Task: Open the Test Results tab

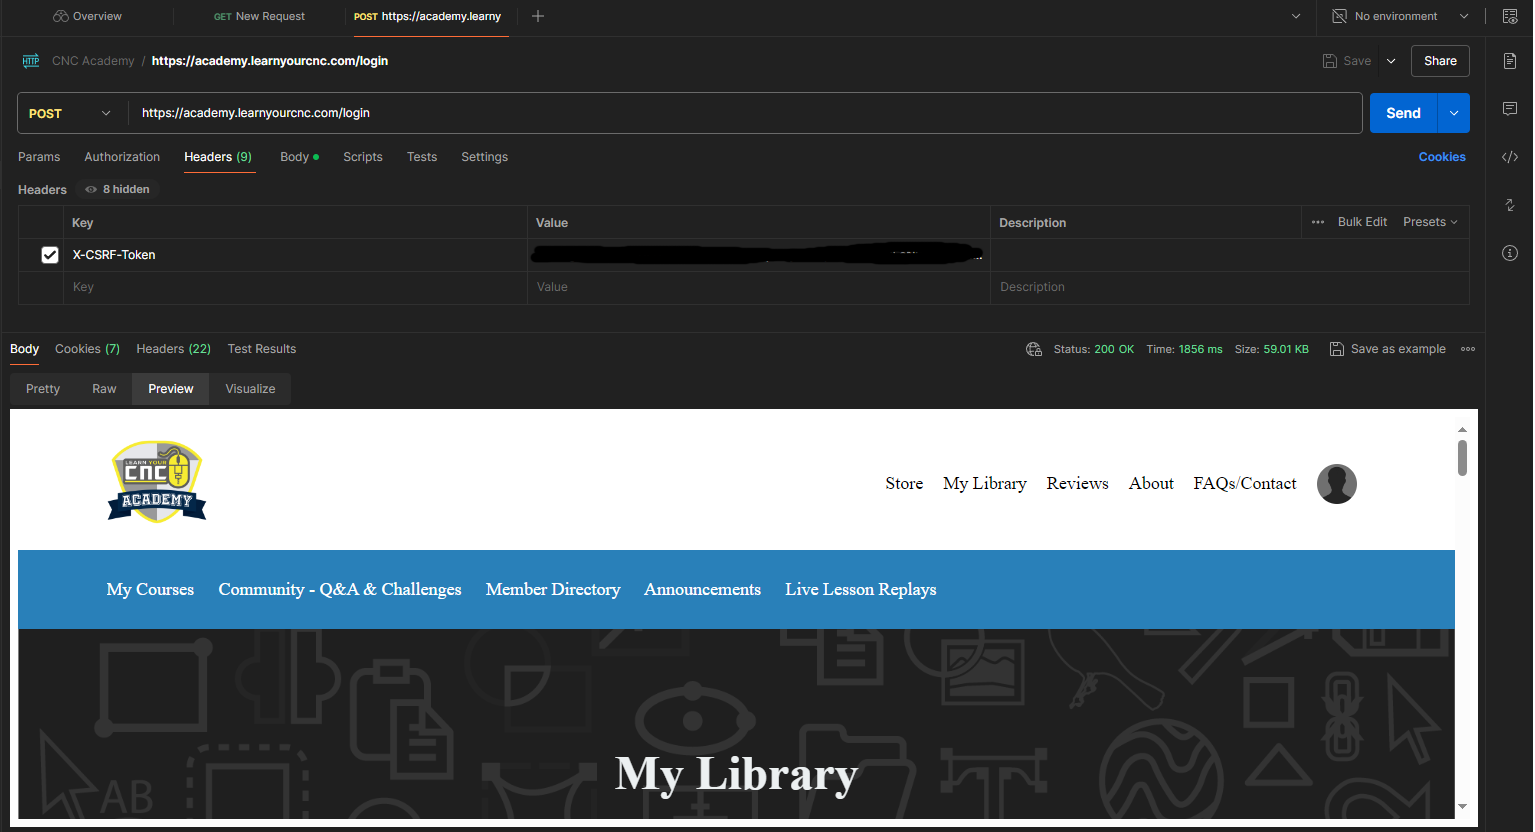Action: pyautogui.click(x=262, y=349)
